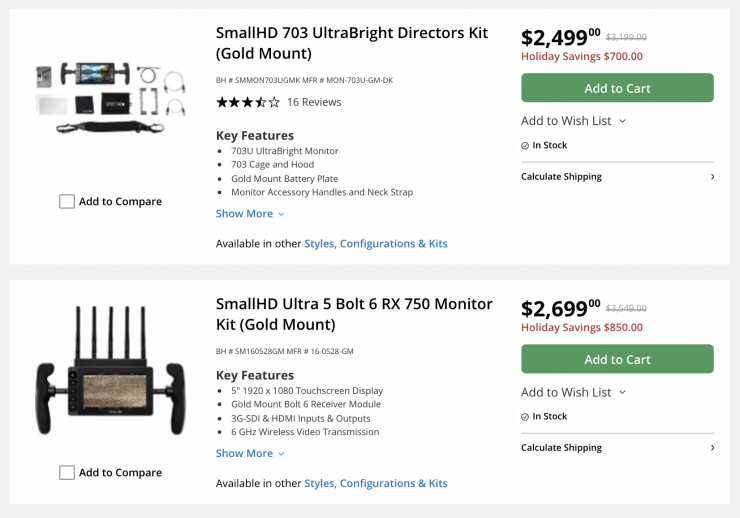The image size is (740, 518).
Task: Open Add to Wish List dropdown, second product
Action: [573, 392]
